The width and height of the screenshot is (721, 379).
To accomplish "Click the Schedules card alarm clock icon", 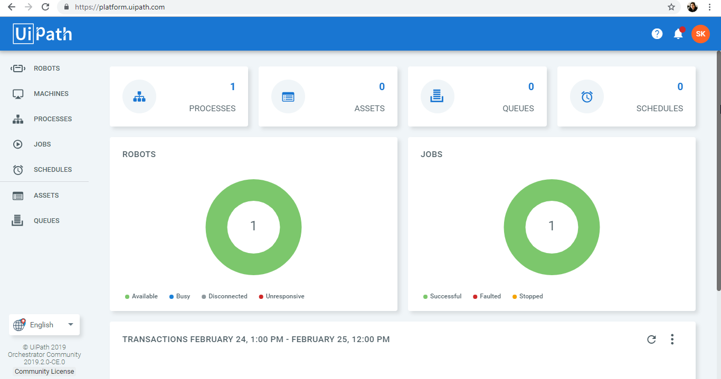I will (x=587, y=97).
